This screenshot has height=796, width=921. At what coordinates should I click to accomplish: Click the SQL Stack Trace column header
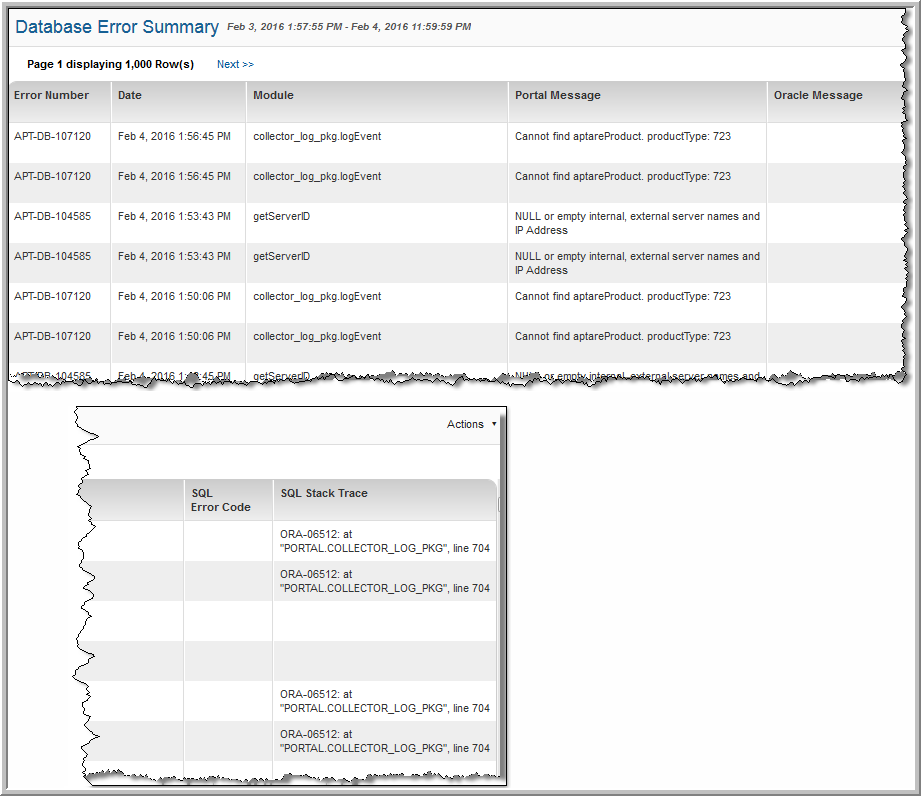click(x=323, y=493)
